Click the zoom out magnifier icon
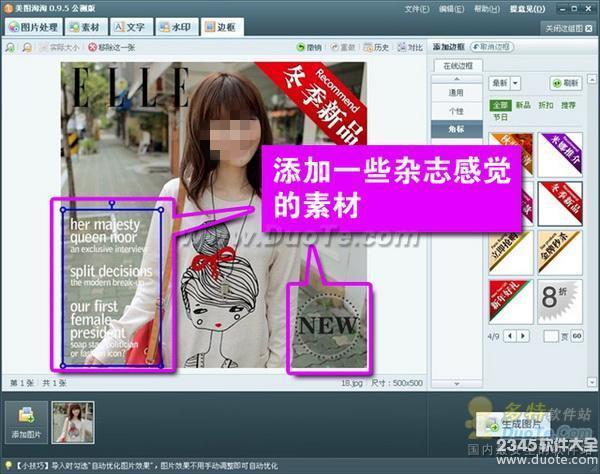Image resolution: width=600 pixels, height=474 pixels. (x=24, y=47)
